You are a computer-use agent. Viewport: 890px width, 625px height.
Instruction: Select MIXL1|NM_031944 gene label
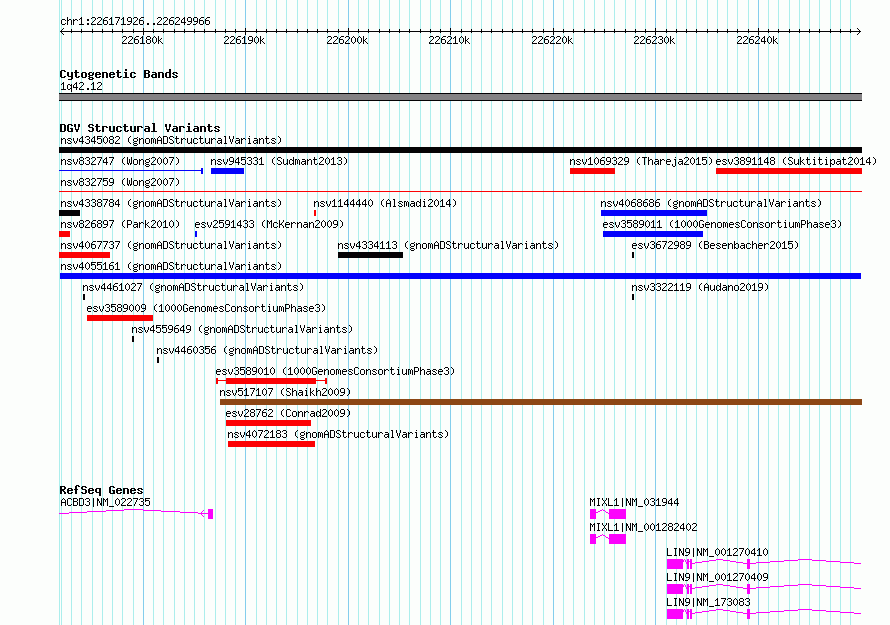pyautogui.click(x=634, y=502)
